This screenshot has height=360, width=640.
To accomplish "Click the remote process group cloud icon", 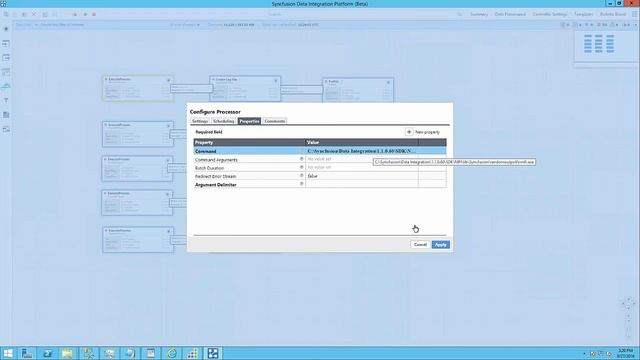I will click(x=6, y=86).
